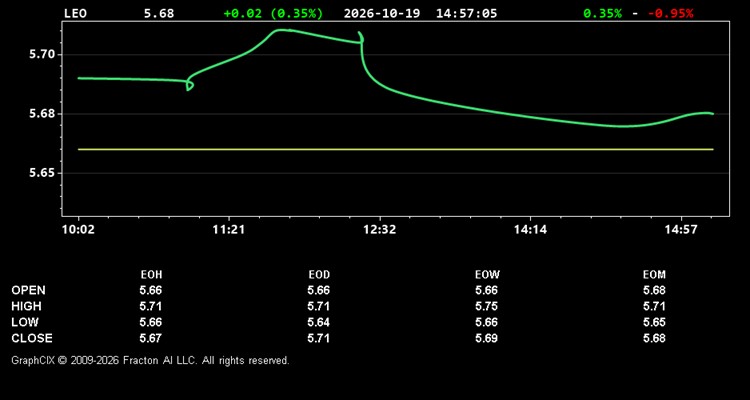Click the EOM low value 5.65
750x400 pixels.
(x=654, y=322)
